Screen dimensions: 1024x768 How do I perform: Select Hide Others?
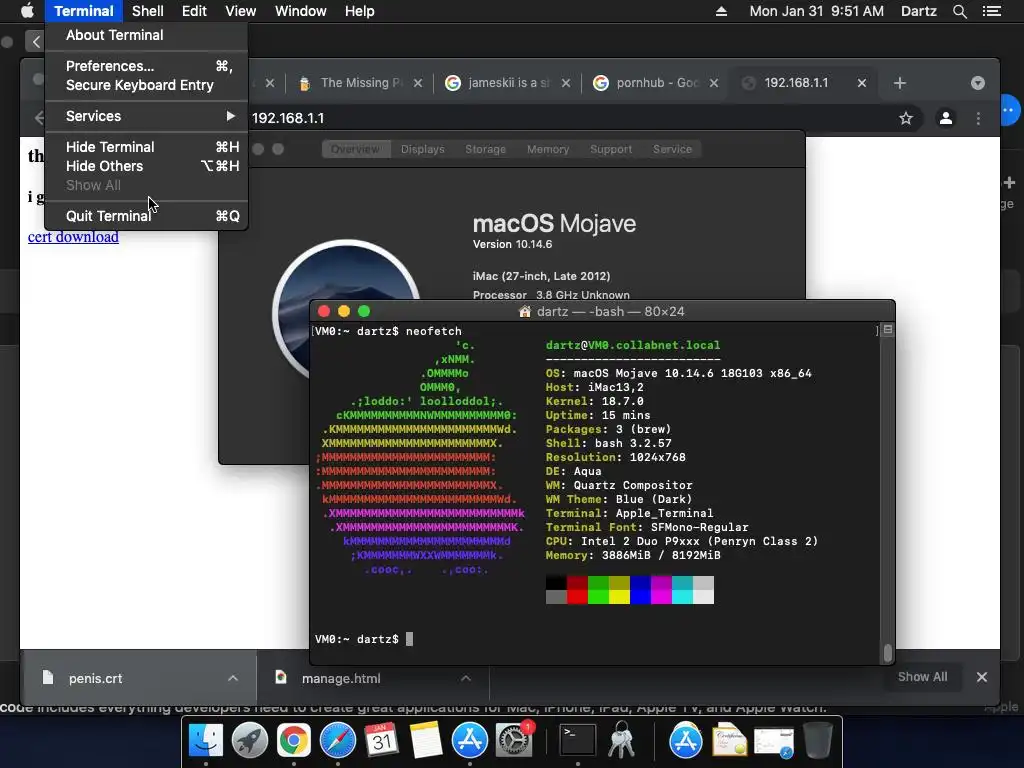point(147,166)
